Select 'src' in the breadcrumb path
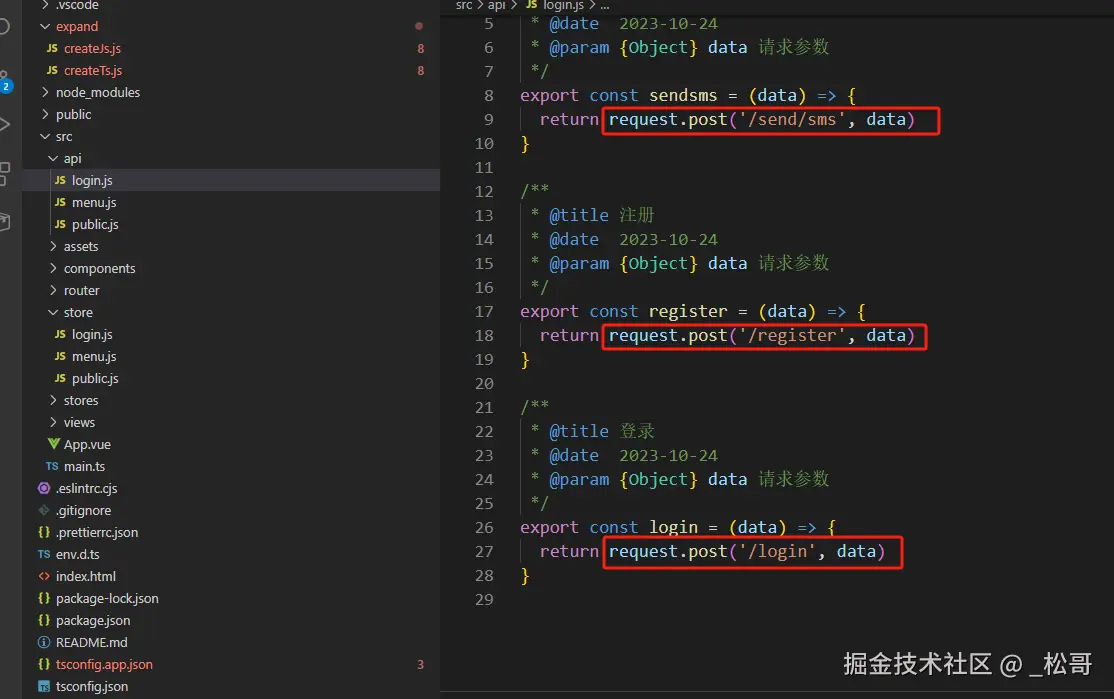The width and height of the screenshot is (1114, 699). click(x=464, y=5)
